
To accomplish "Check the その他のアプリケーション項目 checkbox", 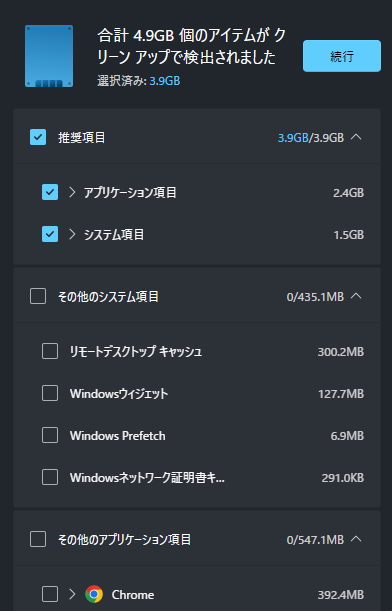I will pyautogui.click(x=38, y=539).
